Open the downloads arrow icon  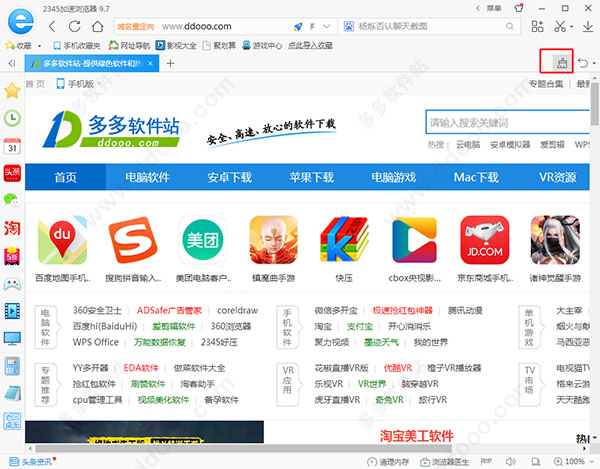click(x=588, y=26)
